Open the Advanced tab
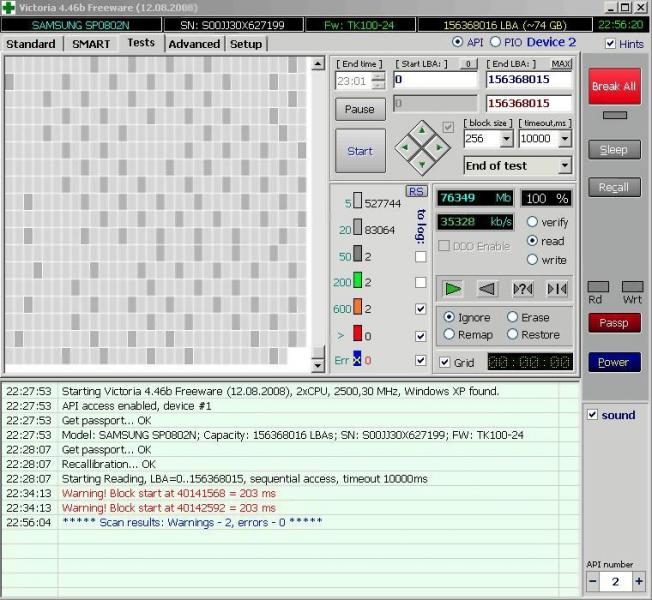652x600 pixels. (x=194, y=44)
